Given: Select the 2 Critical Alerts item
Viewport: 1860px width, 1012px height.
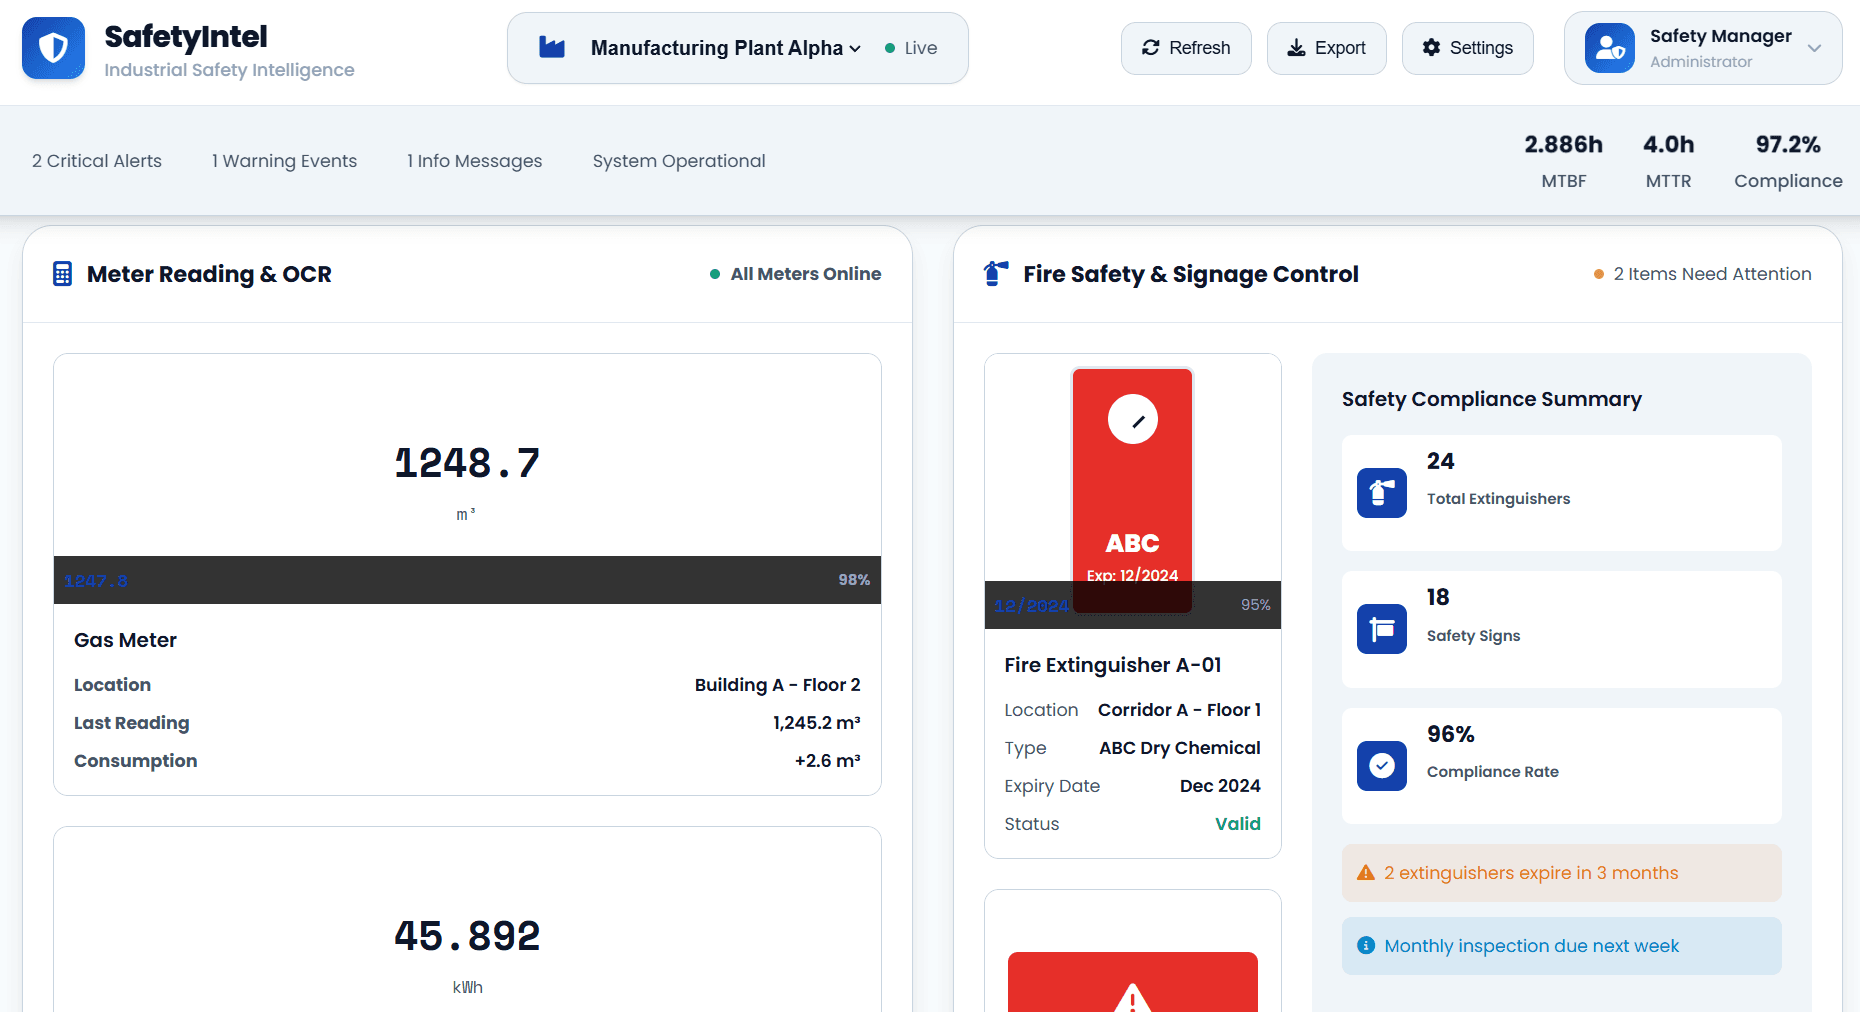Looking at the screenshot, I should (97, 161).
